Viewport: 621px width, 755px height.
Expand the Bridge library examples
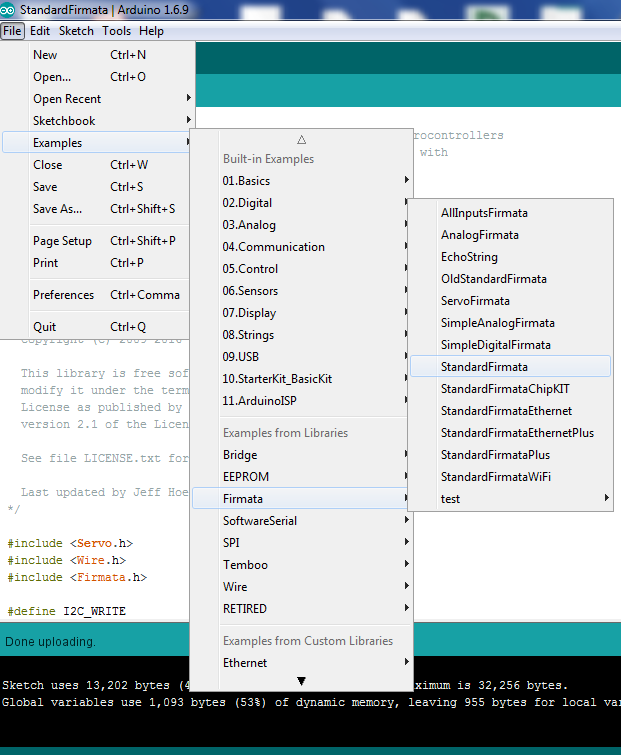(301, 455)
